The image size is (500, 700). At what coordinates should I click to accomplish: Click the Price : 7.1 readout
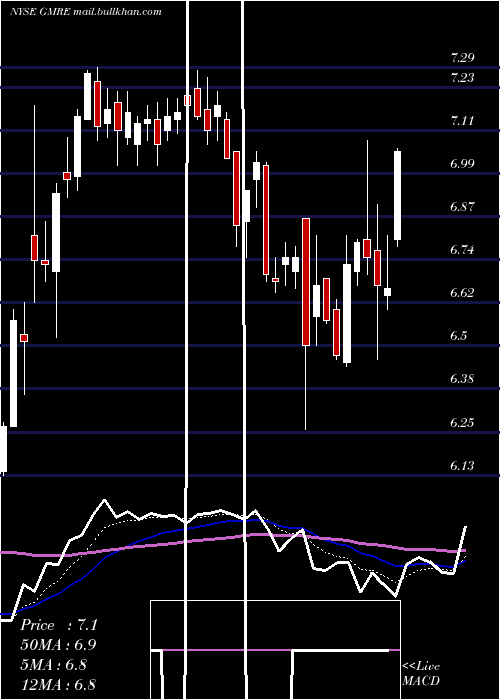59,625
